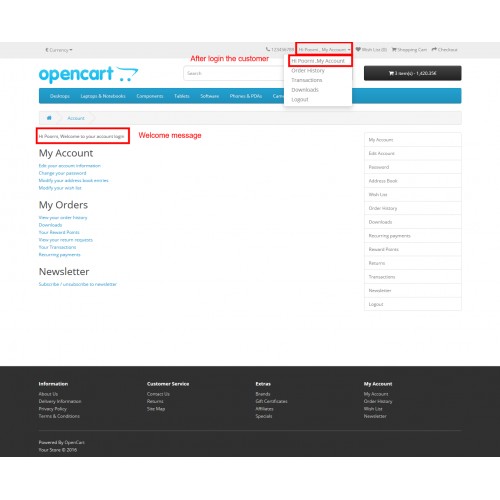Click the Checkout arrow icon
Screen dimensions: 500x500
(434, 49)
